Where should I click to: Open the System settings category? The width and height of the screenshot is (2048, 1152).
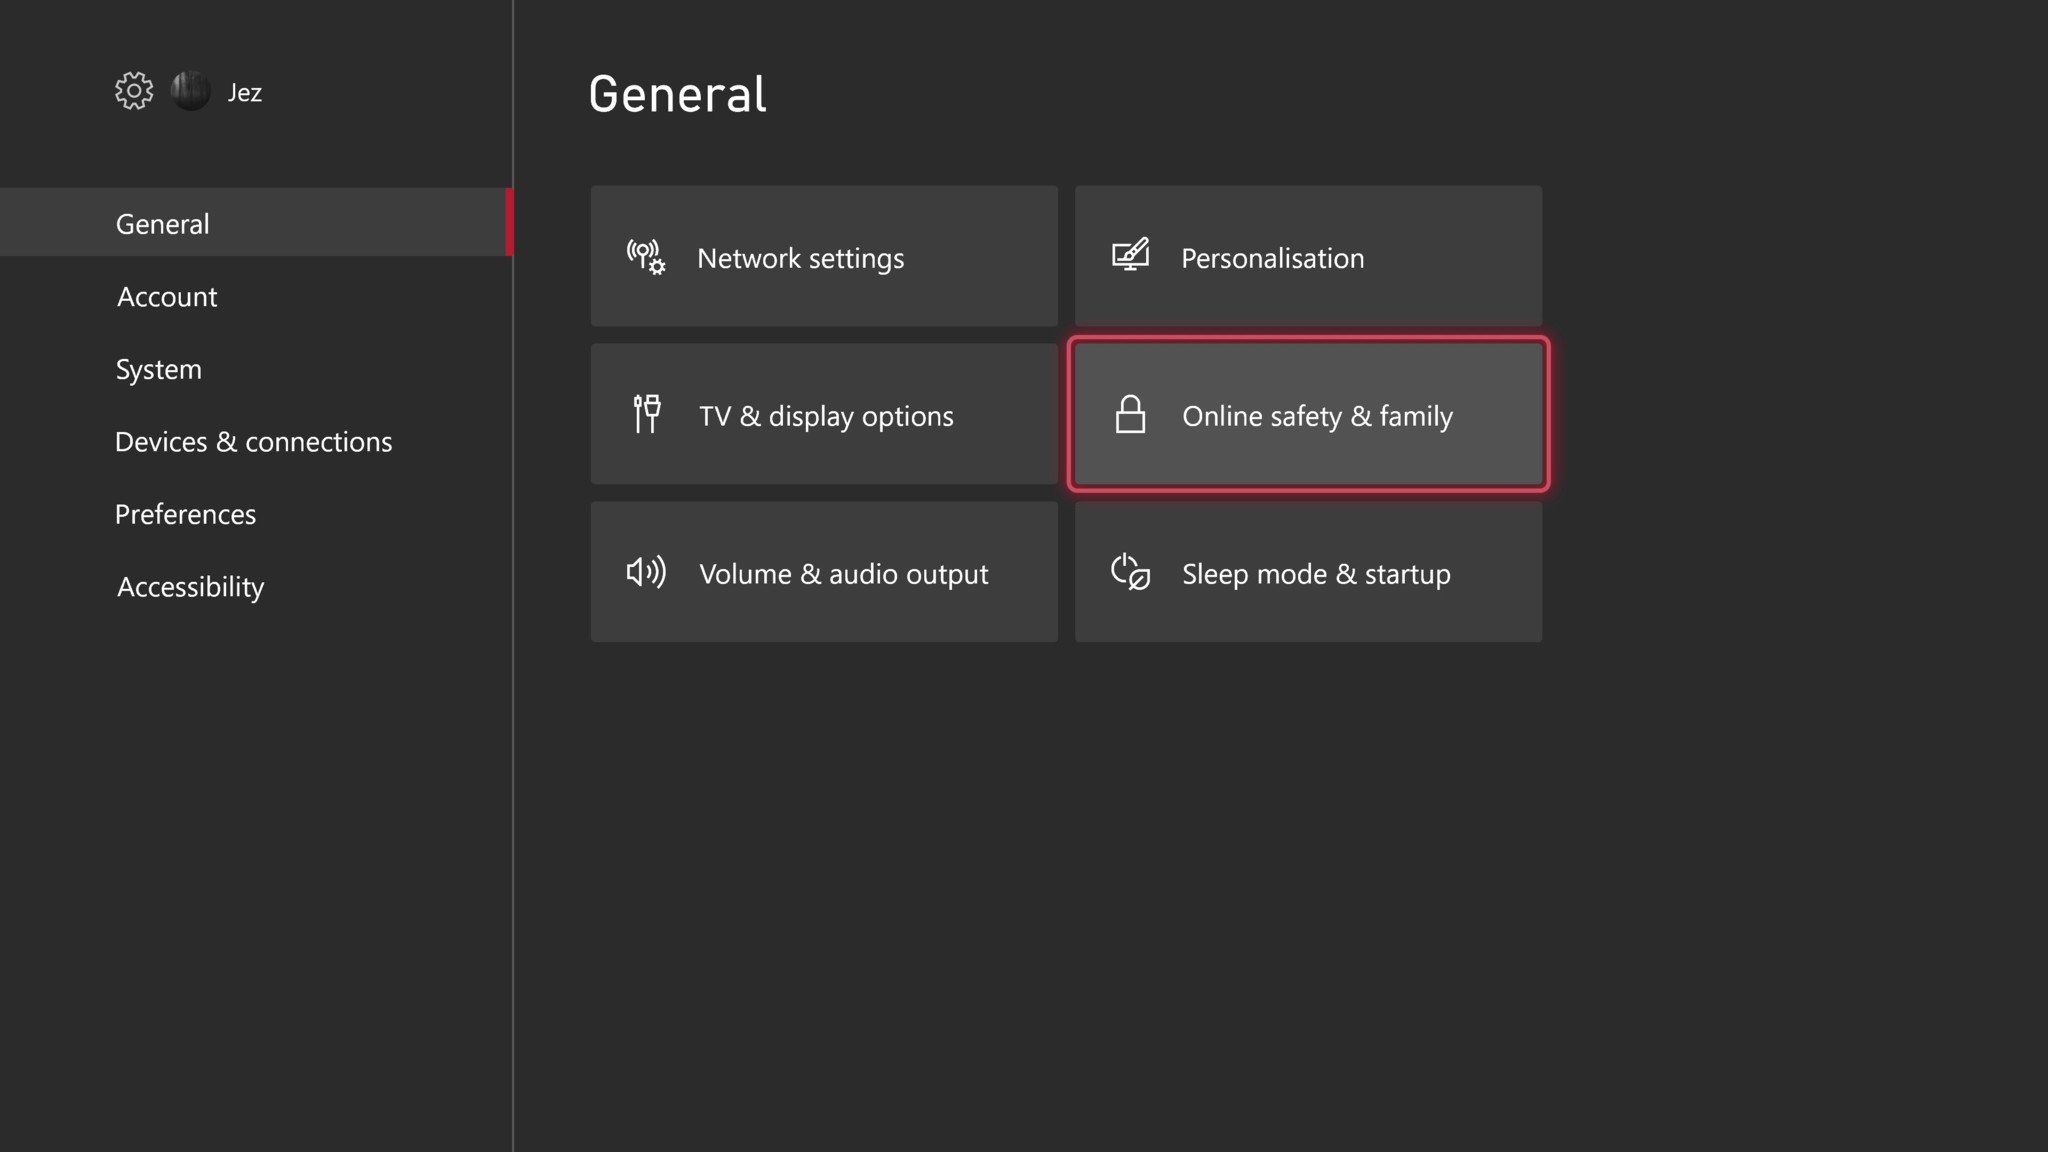pyautogui.click(x=158, y=369)
